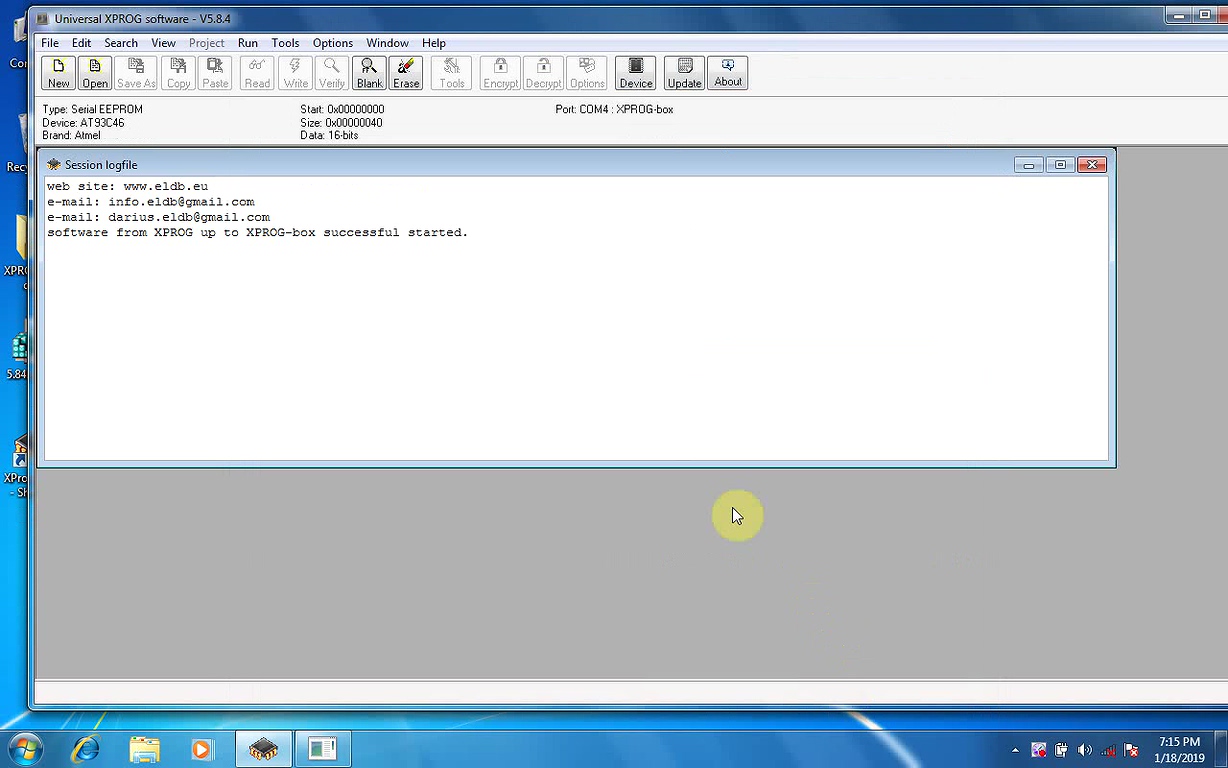The width and height of the screenshot is (1228, 768).
Task: Click the greyed Save As toolbar icon
Action: point(136,73)
